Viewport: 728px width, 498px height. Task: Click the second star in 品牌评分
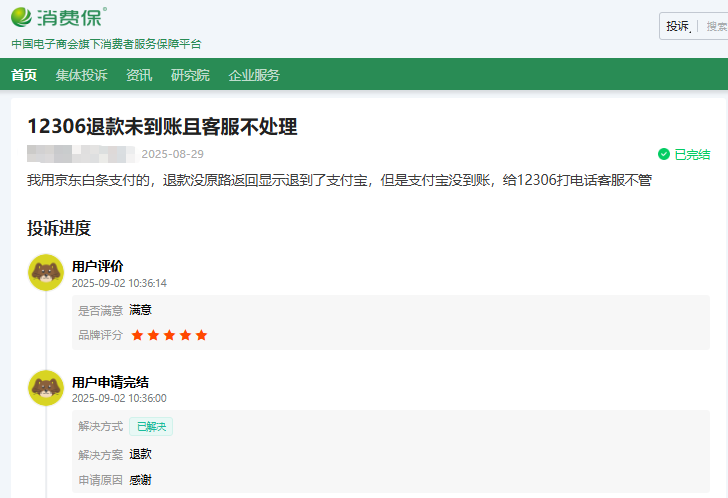click(153, 335)
